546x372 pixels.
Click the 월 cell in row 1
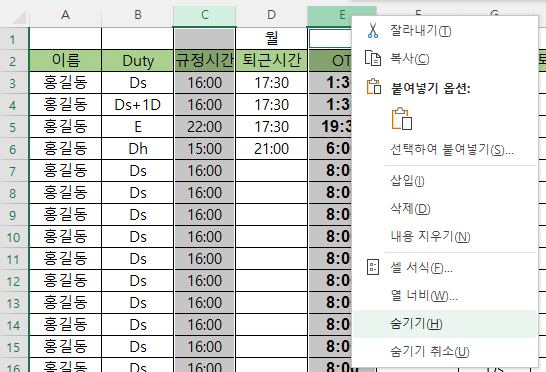tap(272, 39)
